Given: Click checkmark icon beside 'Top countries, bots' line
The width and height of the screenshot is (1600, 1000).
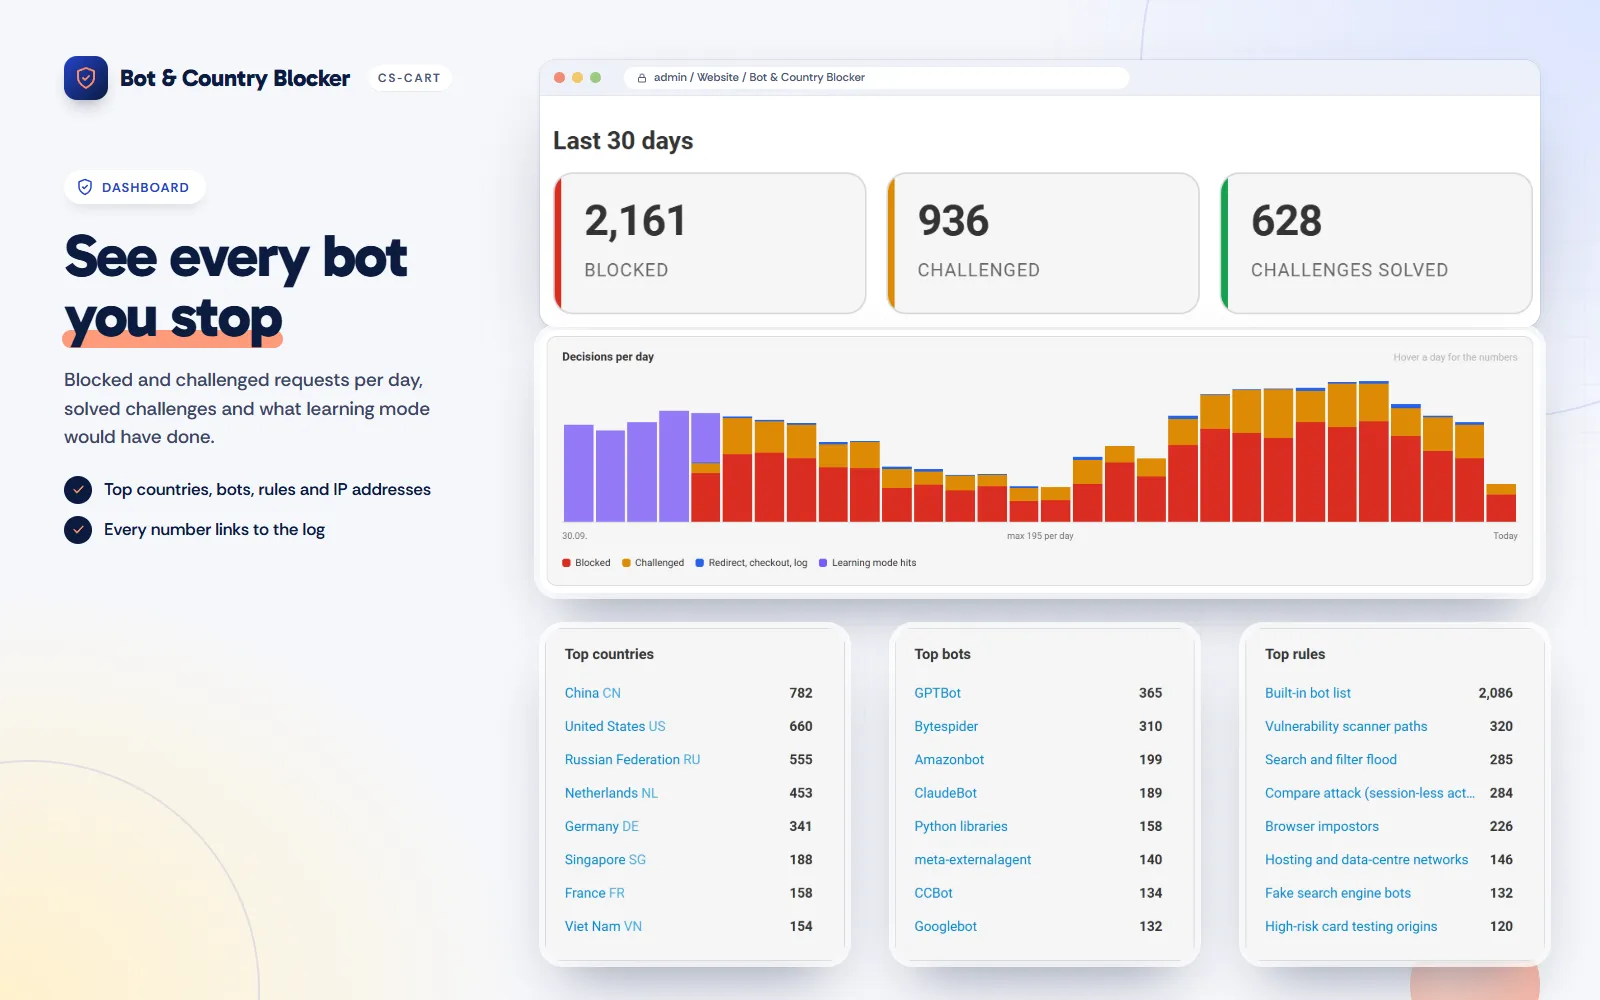Looking at the screenshot, I should point(78,489).
